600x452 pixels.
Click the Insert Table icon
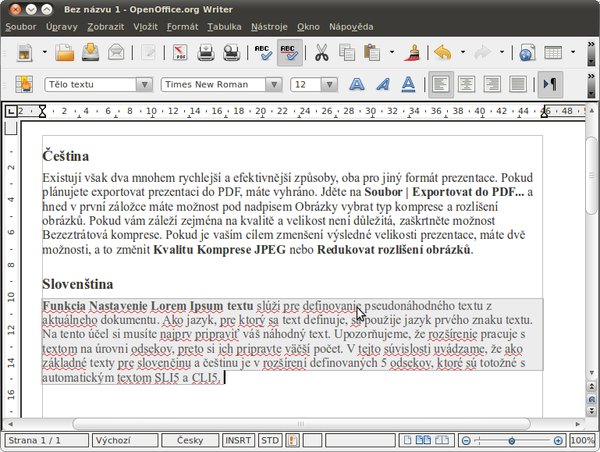(553, 53)
